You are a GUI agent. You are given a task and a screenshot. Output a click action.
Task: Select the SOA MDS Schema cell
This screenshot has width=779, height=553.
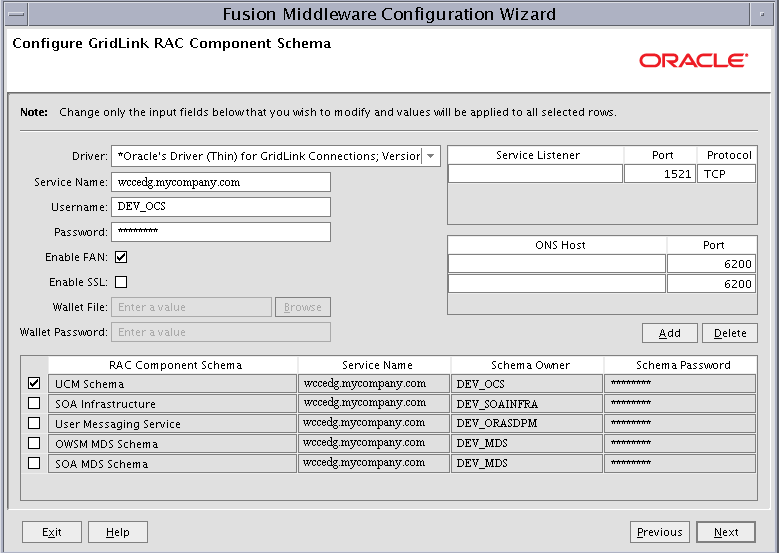pyautogui.click(x=172, y=463)
